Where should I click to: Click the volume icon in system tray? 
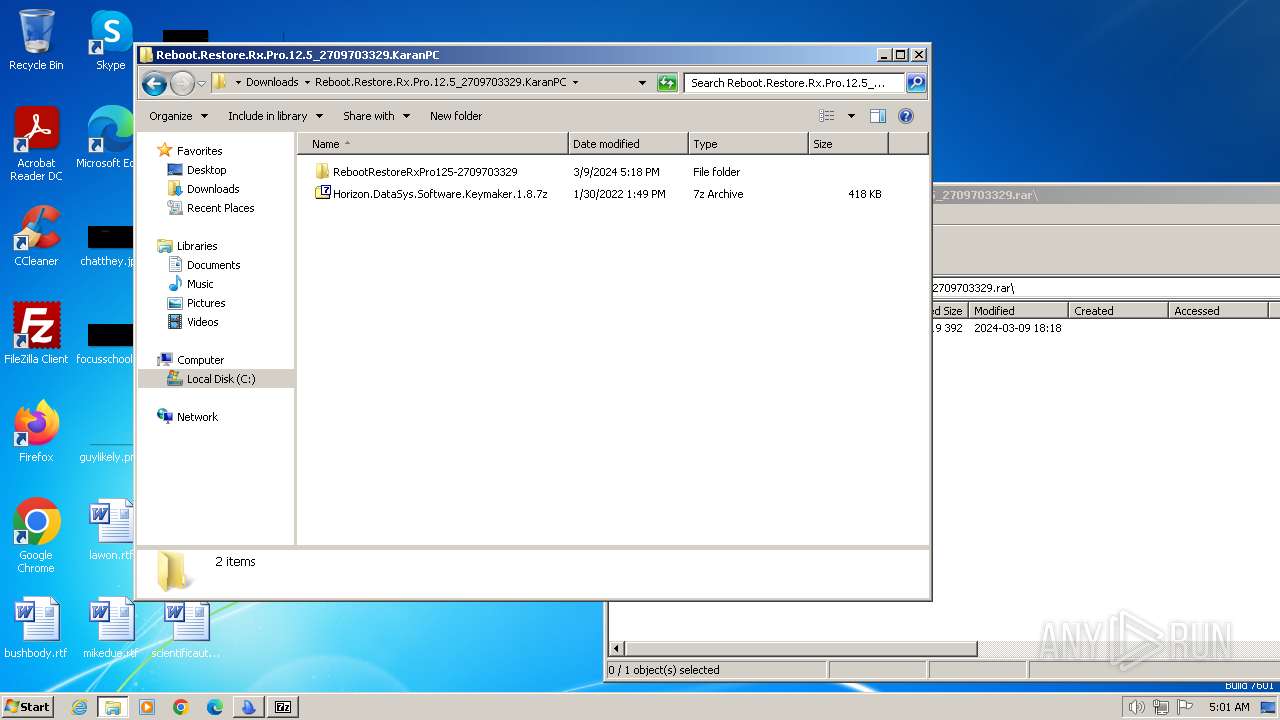pyautogui.click(x=1136, y=707)
